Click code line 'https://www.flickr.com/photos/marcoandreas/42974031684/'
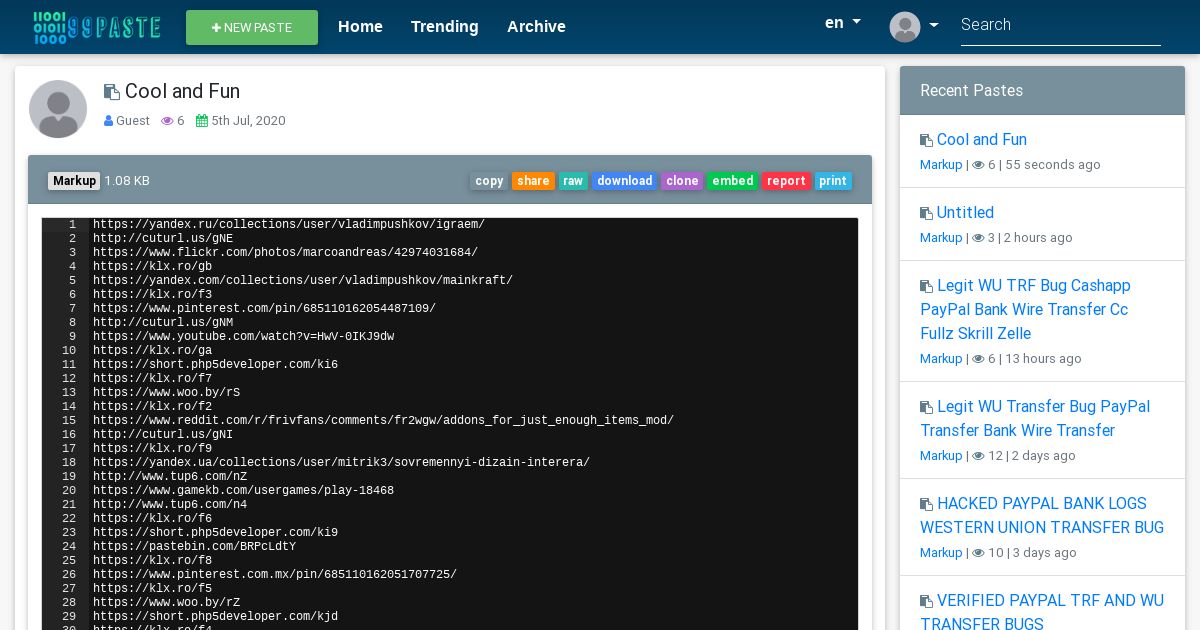1200x630 pixels. pos(285,253)
